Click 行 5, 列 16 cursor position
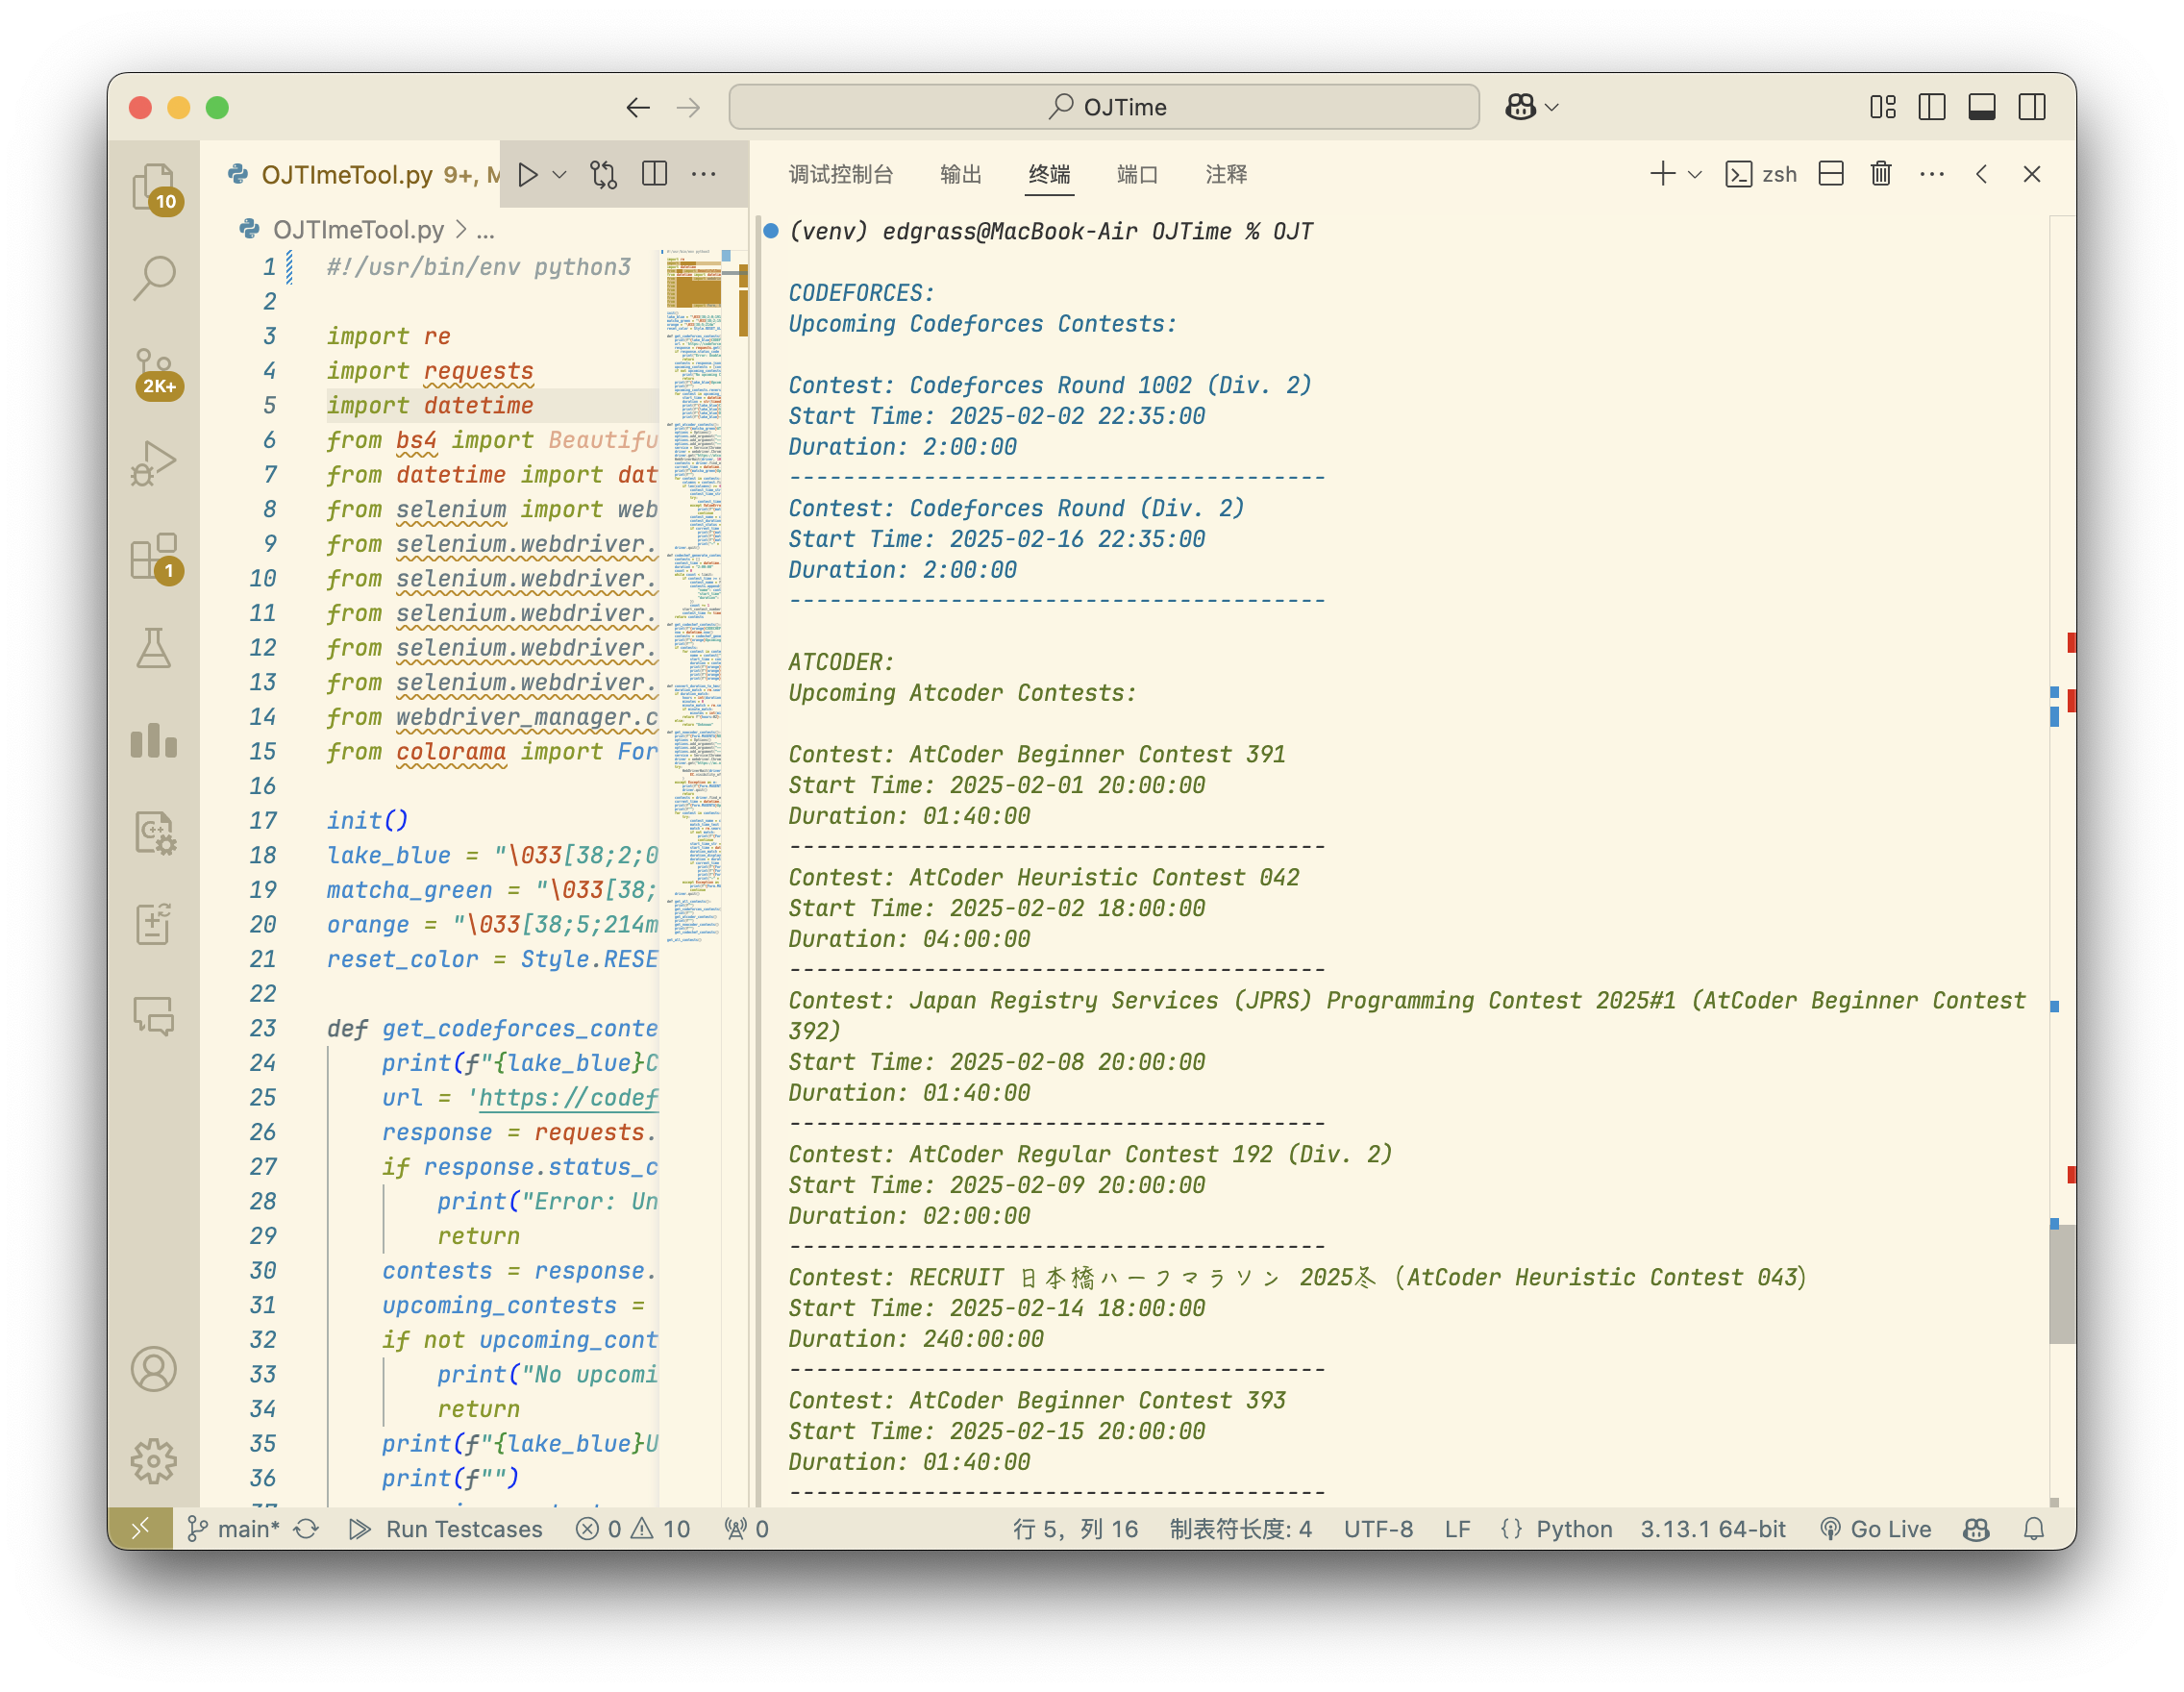The width and height of the screenshot is (2184, 1692). coord(1075,1529)
